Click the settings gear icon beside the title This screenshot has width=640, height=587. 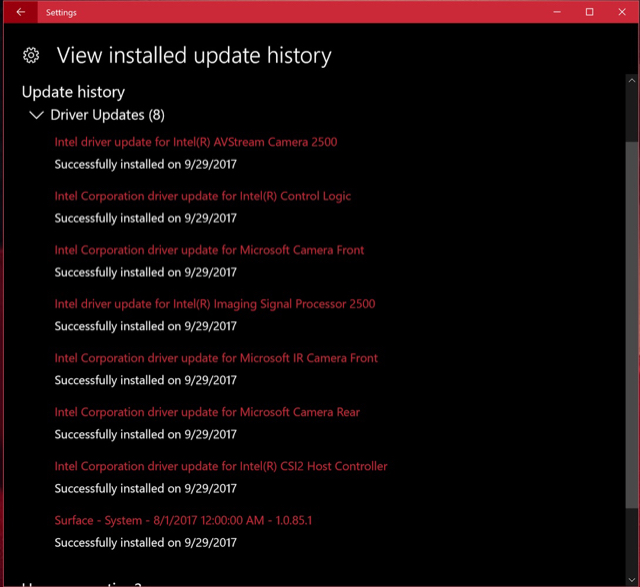tap(31, 55)
